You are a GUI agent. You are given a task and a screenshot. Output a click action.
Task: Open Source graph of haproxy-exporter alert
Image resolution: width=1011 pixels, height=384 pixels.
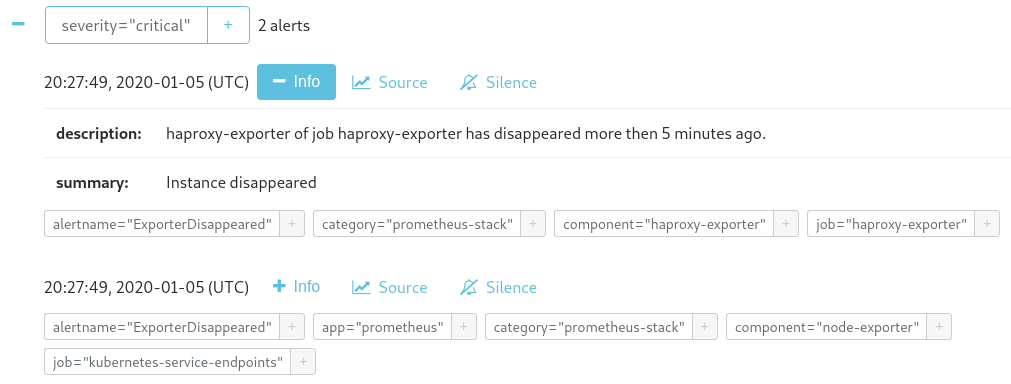pyautogui.click(x=389, y=82)
